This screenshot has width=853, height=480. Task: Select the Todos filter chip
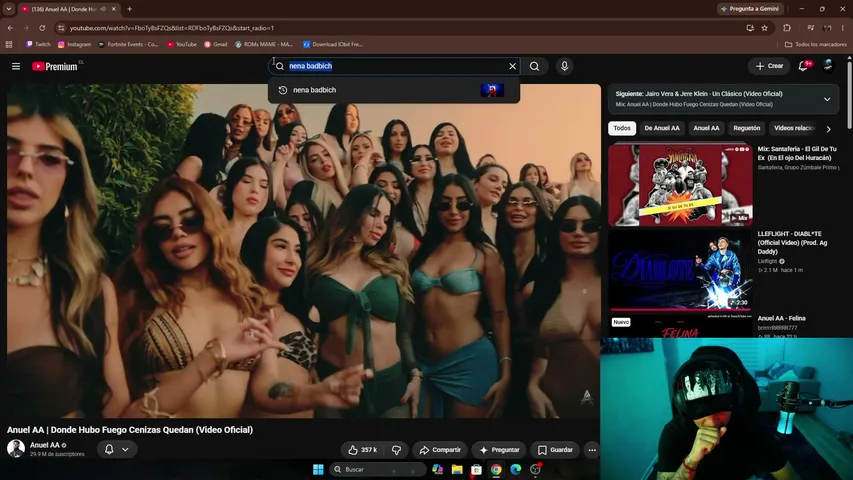click(622, 128)
